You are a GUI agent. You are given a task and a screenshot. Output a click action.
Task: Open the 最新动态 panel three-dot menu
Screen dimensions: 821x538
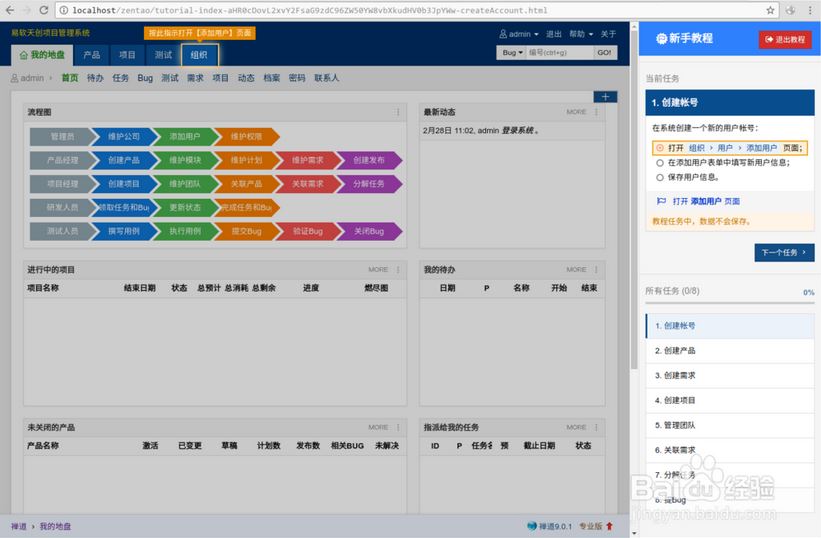pyautogui.click(x=596, y=112)
